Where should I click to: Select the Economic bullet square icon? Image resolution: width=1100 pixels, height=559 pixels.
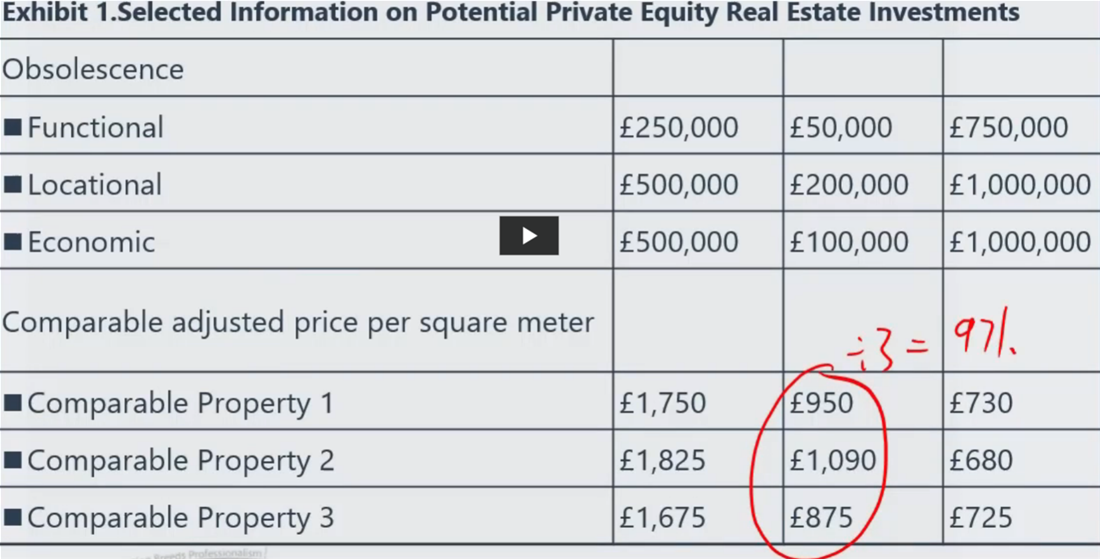click(13, 242)
